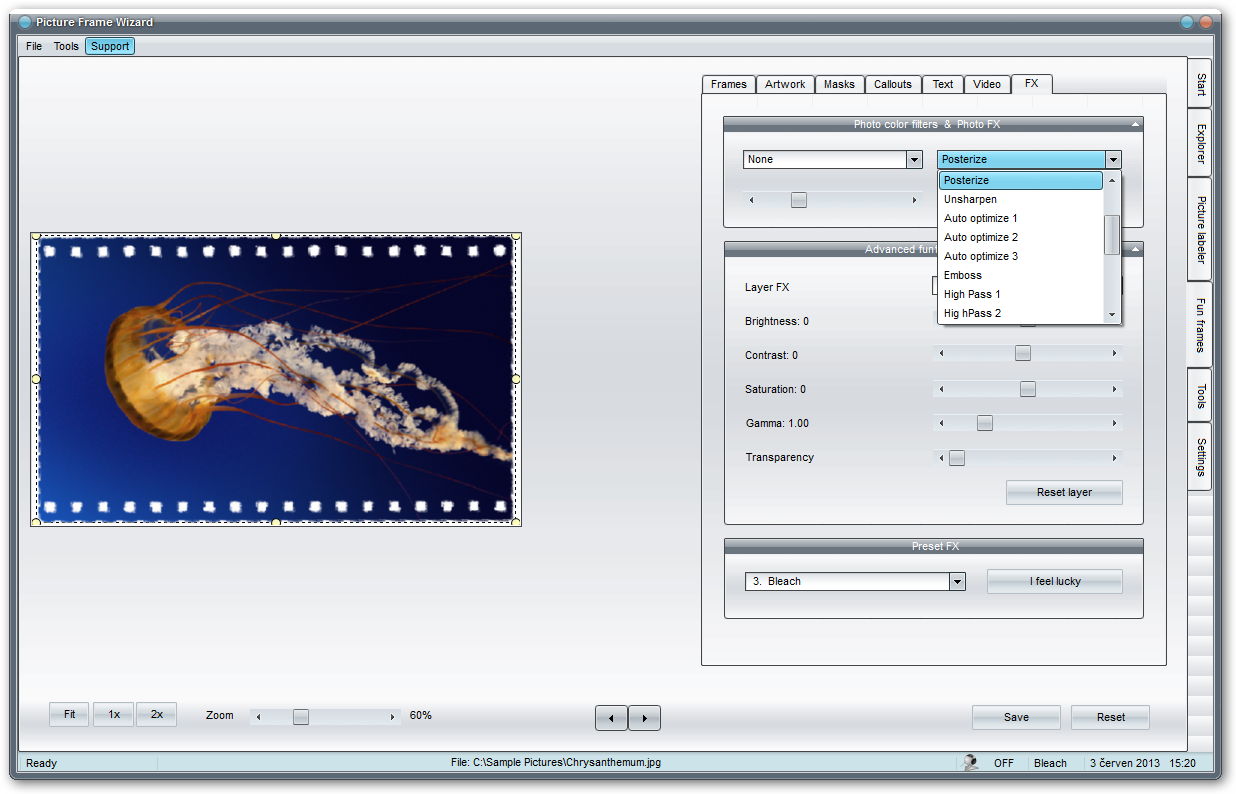Click the right arrow of the Gamma slider
The width and height of the screenshot is (1236, 794).
coord(1114,423)
